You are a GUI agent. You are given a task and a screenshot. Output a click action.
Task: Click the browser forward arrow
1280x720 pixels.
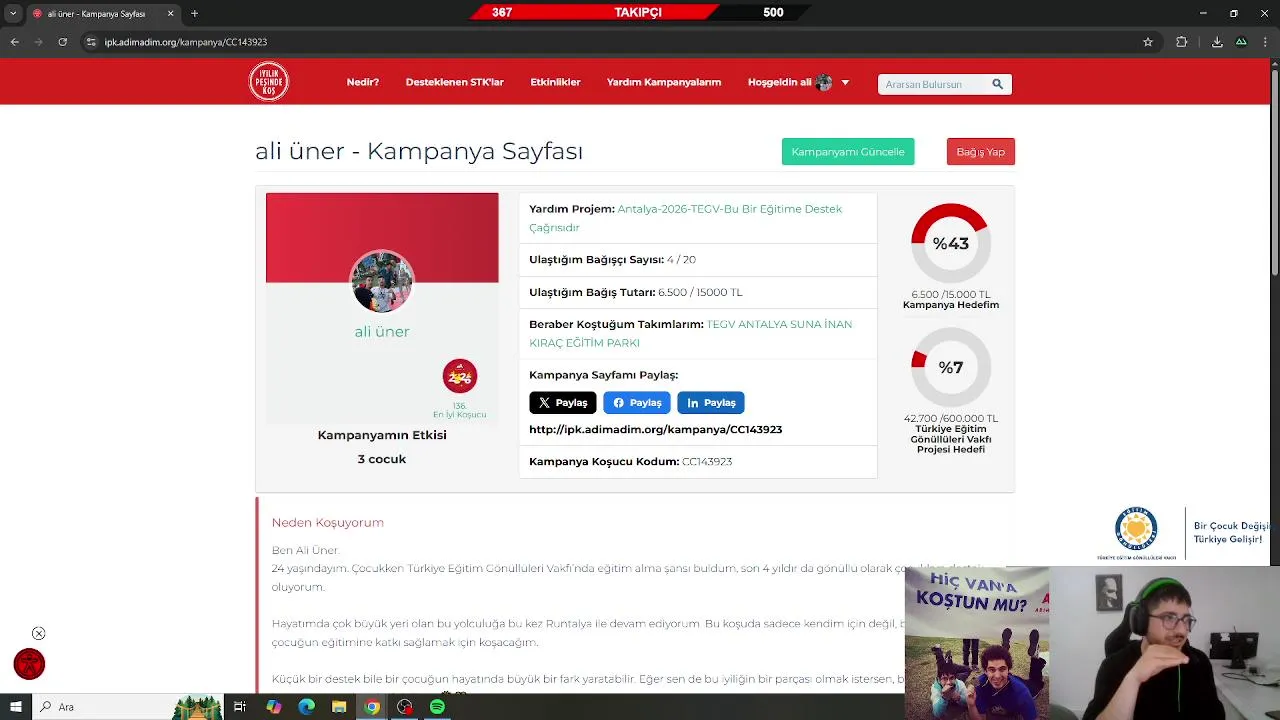38,42
